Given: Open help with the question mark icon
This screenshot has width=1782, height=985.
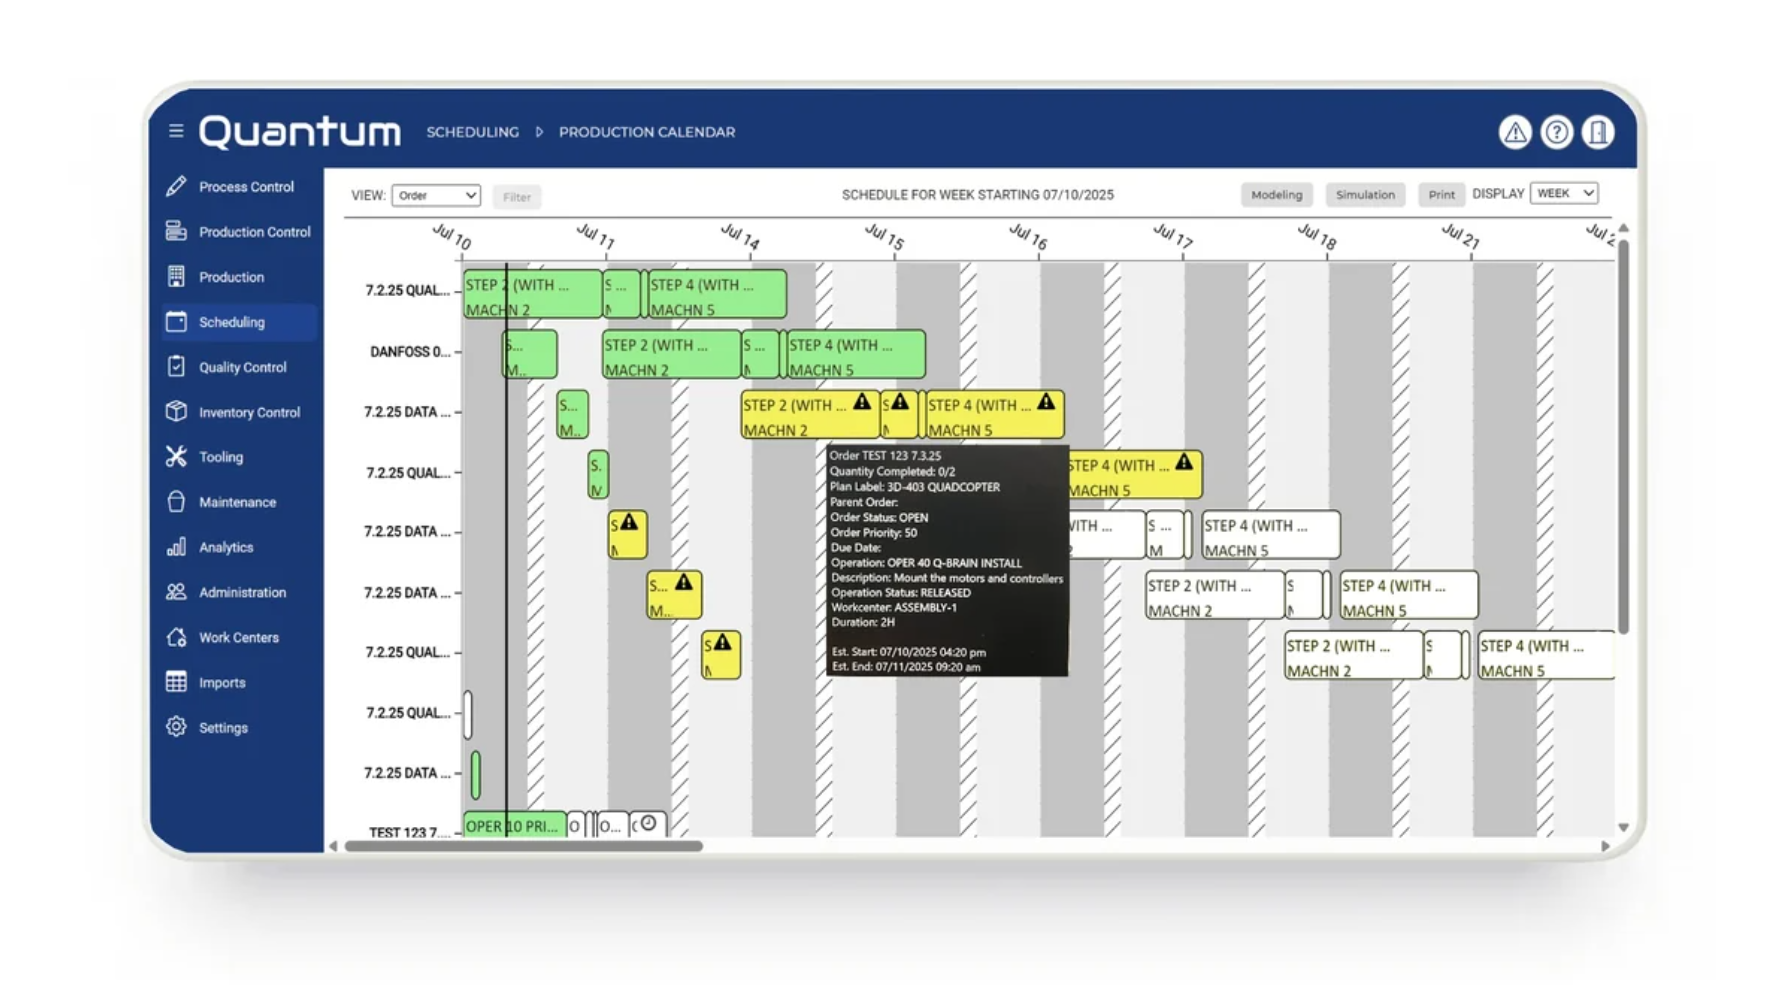Looking at the screenshot, I should click(1557, 132).
